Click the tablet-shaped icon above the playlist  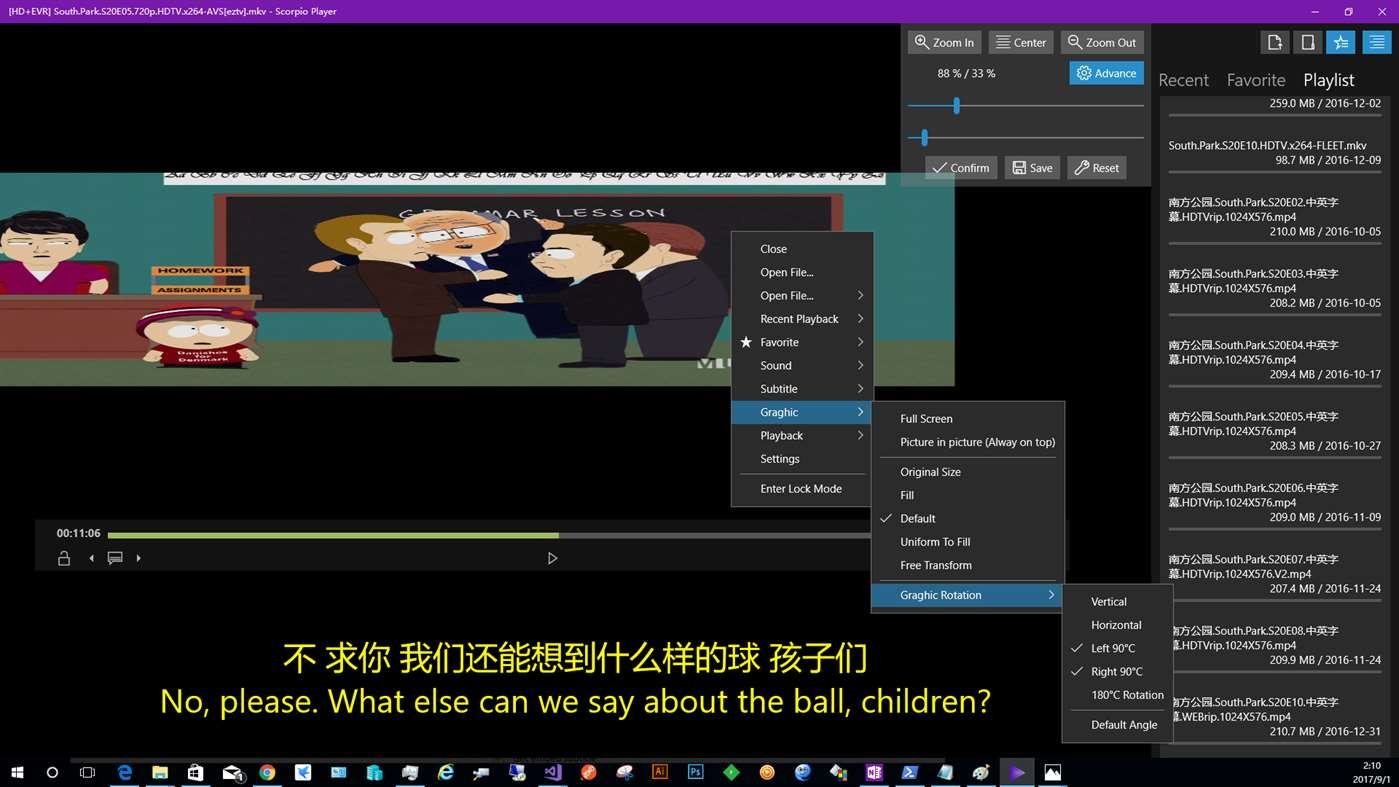(1308, 42)
